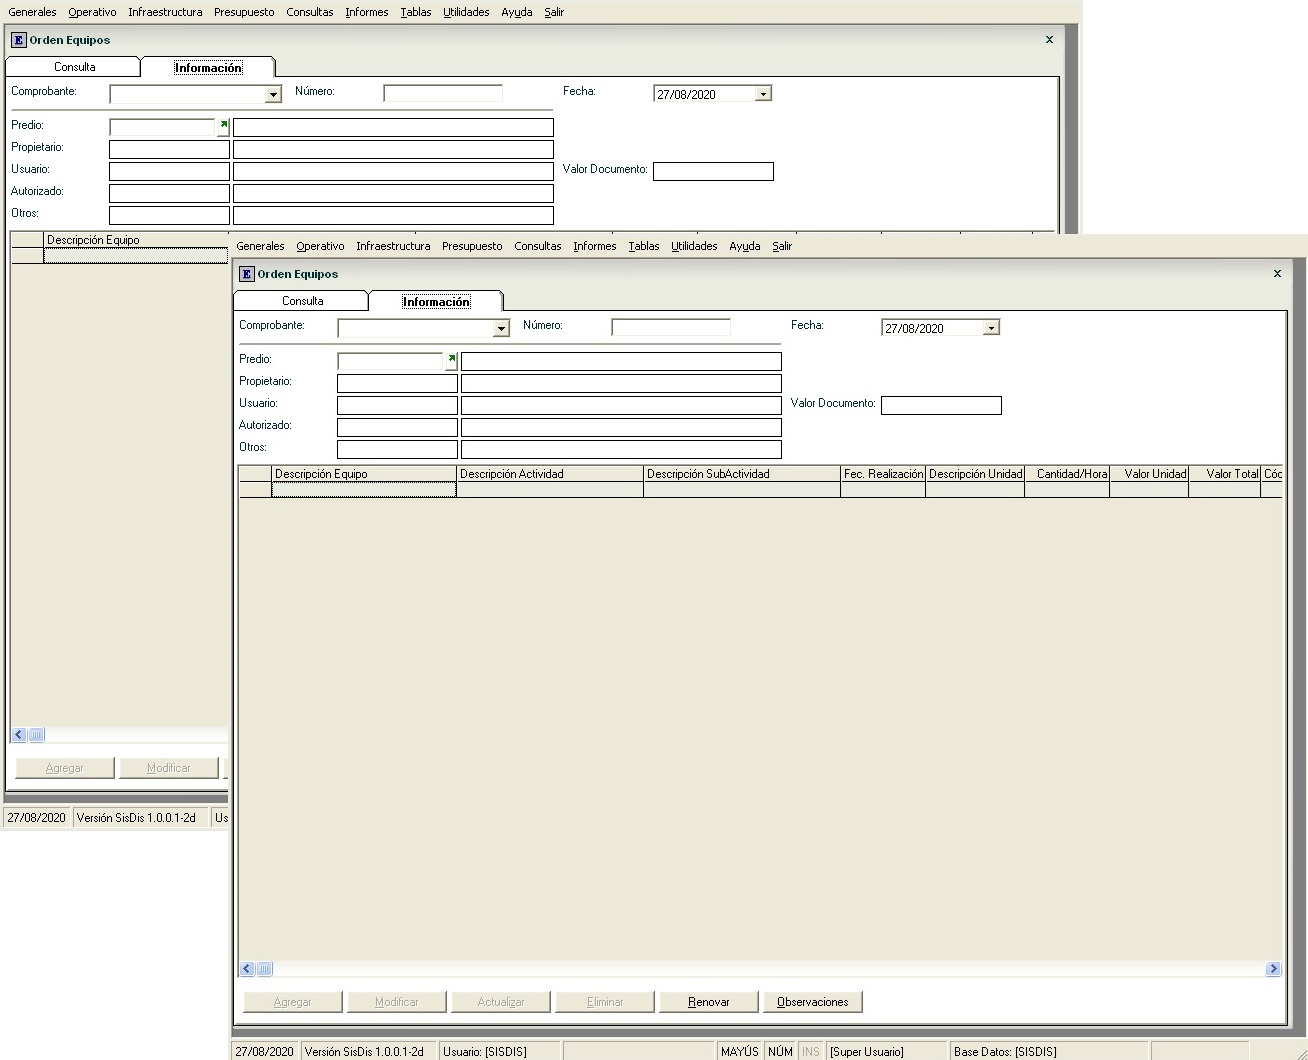Click the Valor Documento field in front window
The width and height of the screenshot is (1308, 1060).
(940, 405)
